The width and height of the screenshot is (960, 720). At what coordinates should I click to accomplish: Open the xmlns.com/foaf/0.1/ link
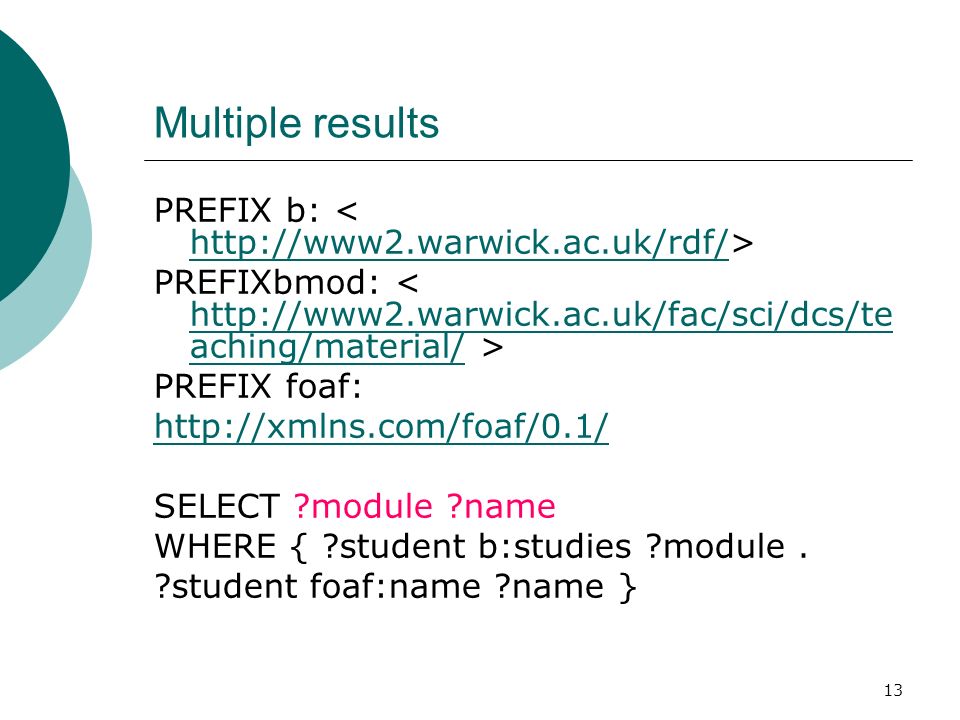click(x=381, y=427)
